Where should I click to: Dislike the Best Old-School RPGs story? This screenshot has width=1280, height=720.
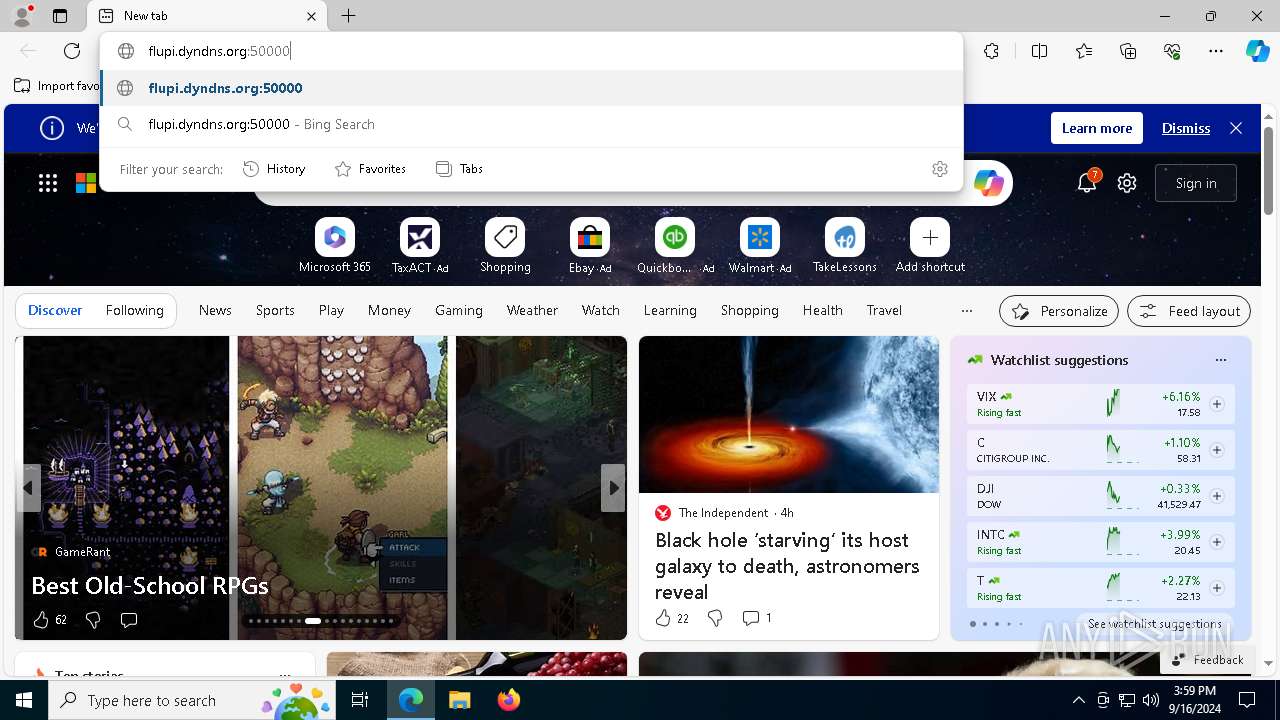[93, 620]
